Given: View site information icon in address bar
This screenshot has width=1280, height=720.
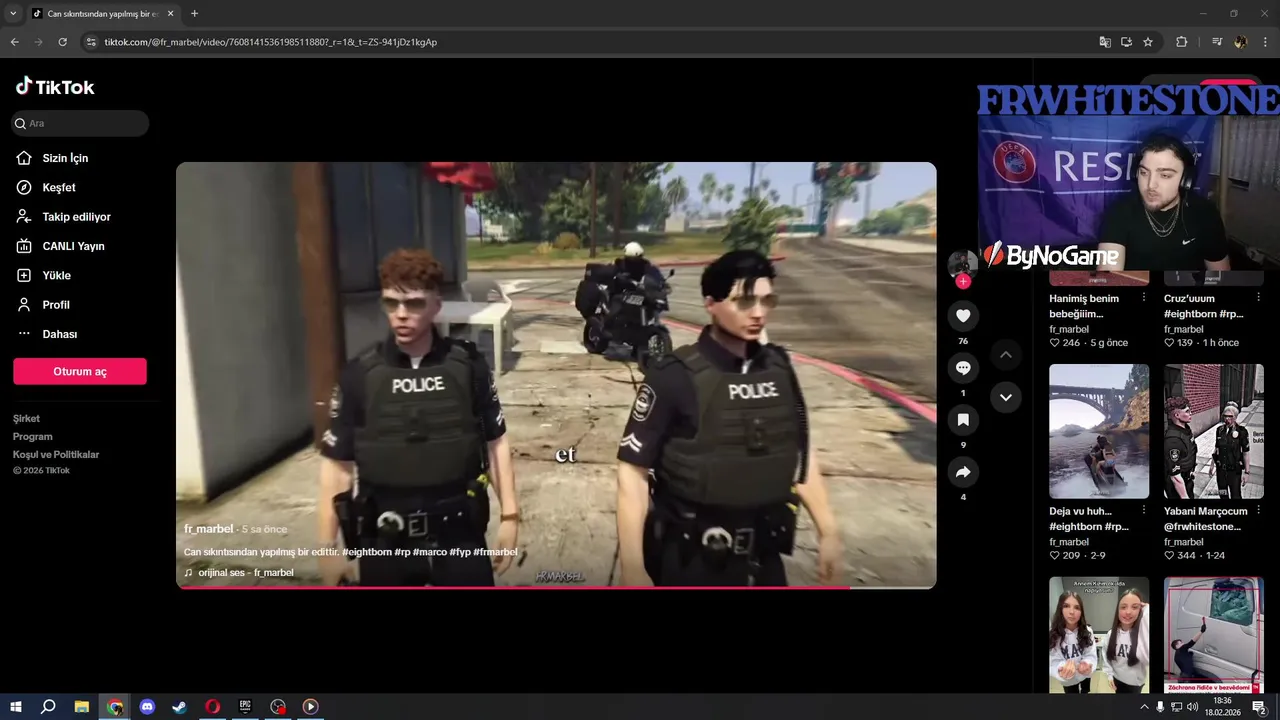Looking at the screenshot, I should (x=91, y=42).
